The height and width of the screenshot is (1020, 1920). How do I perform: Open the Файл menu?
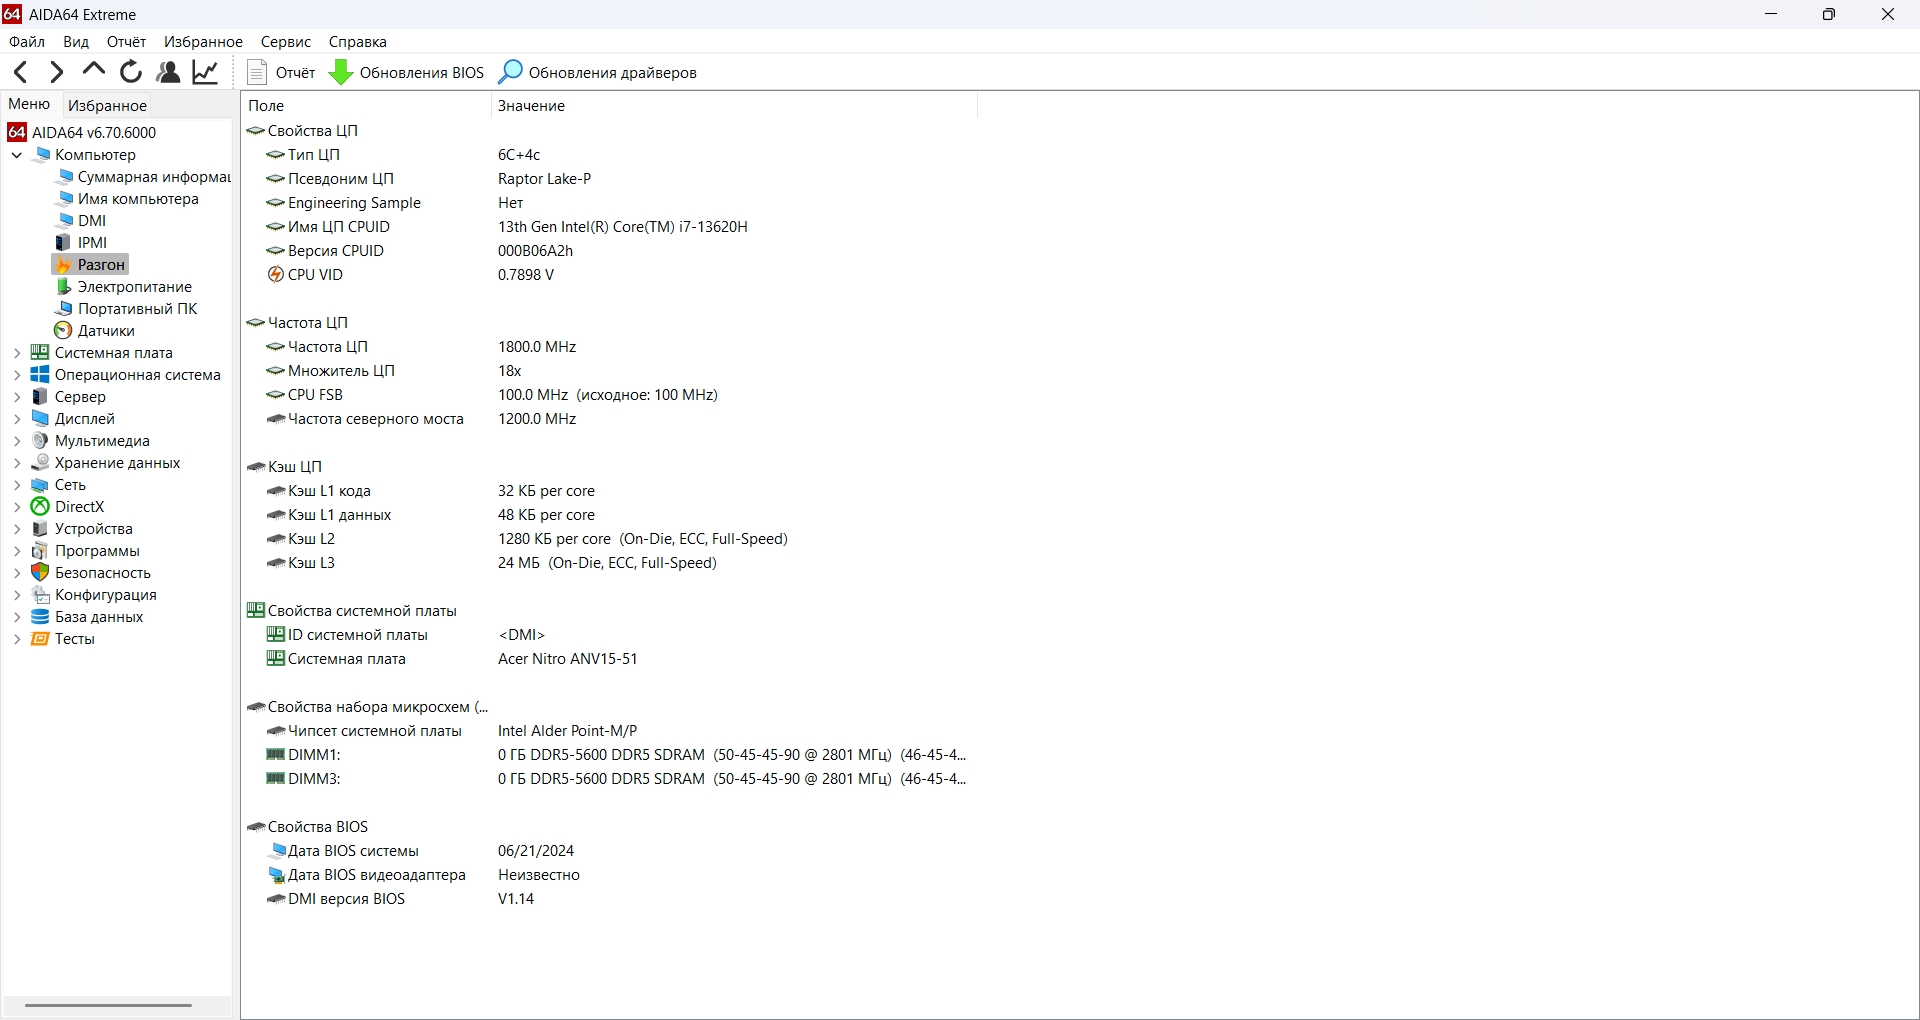(x=27, y=42)
